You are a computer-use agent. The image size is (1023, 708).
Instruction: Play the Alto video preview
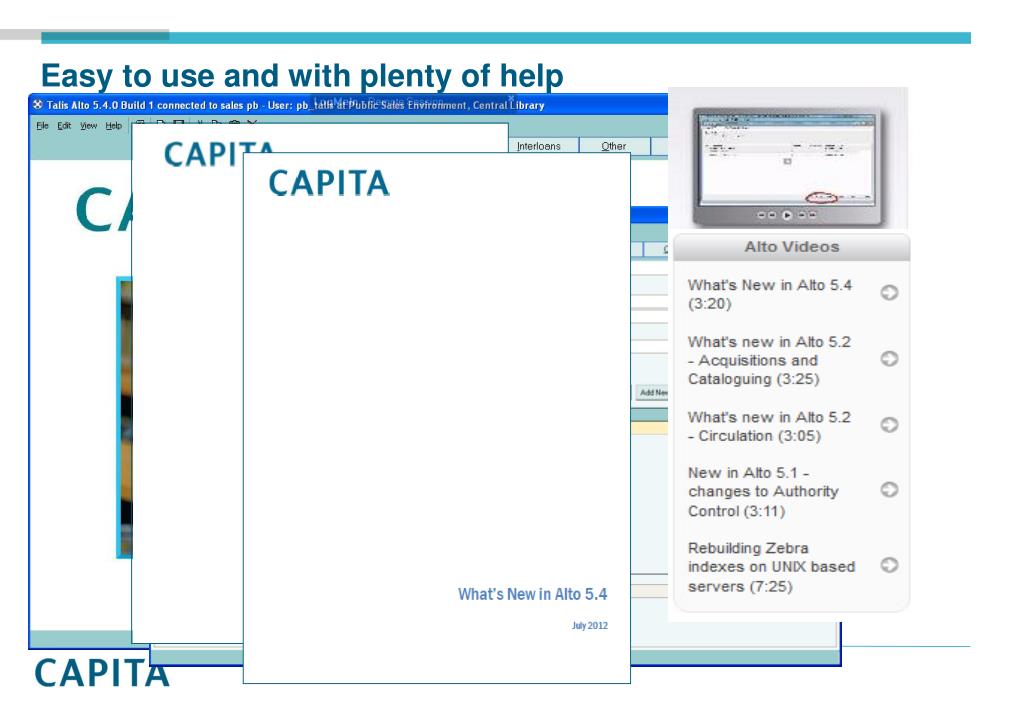click(787, 215)
